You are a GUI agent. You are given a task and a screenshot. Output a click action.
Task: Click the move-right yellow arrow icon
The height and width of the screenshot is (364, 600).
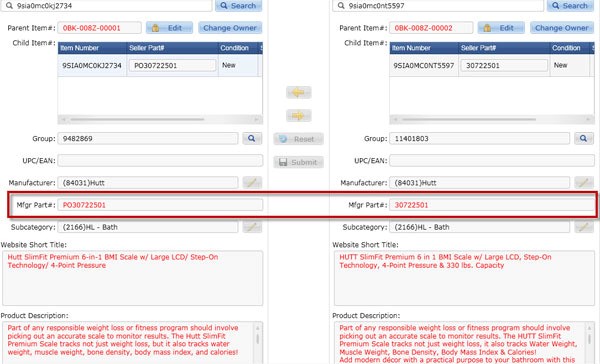pos(298,115)
